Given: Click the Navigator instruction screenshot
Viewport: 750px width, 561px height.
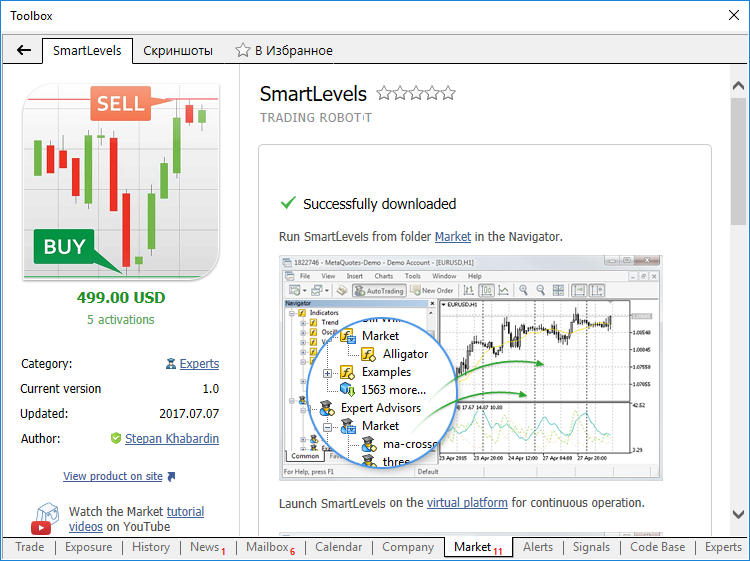Looking at the screenshot, I should click(471, 368).
